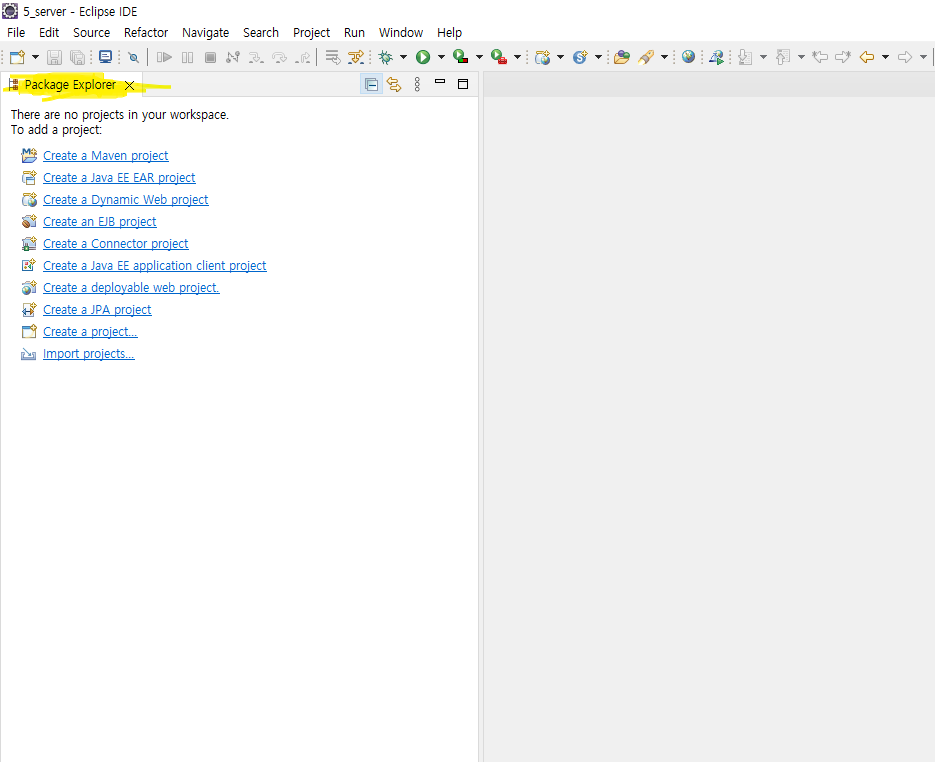Select the Package Explorer tab

pyautogui.click(x=70, y=85)
